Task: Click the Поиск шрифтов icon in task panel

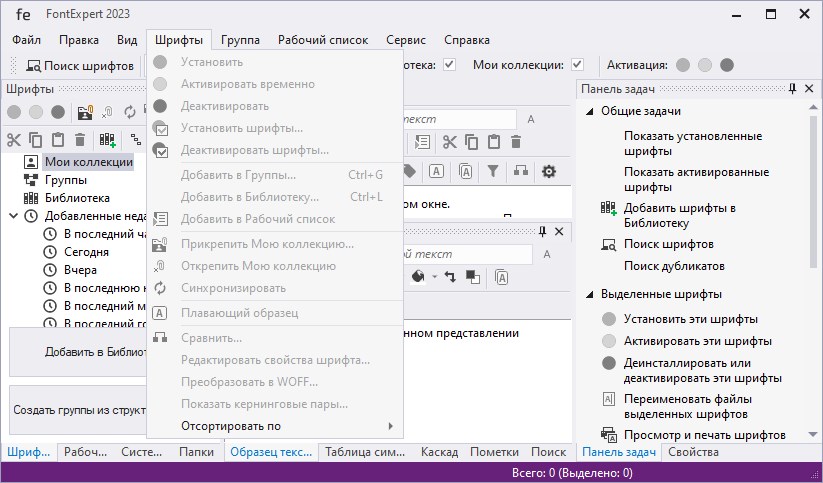Action: coord(608,245)
